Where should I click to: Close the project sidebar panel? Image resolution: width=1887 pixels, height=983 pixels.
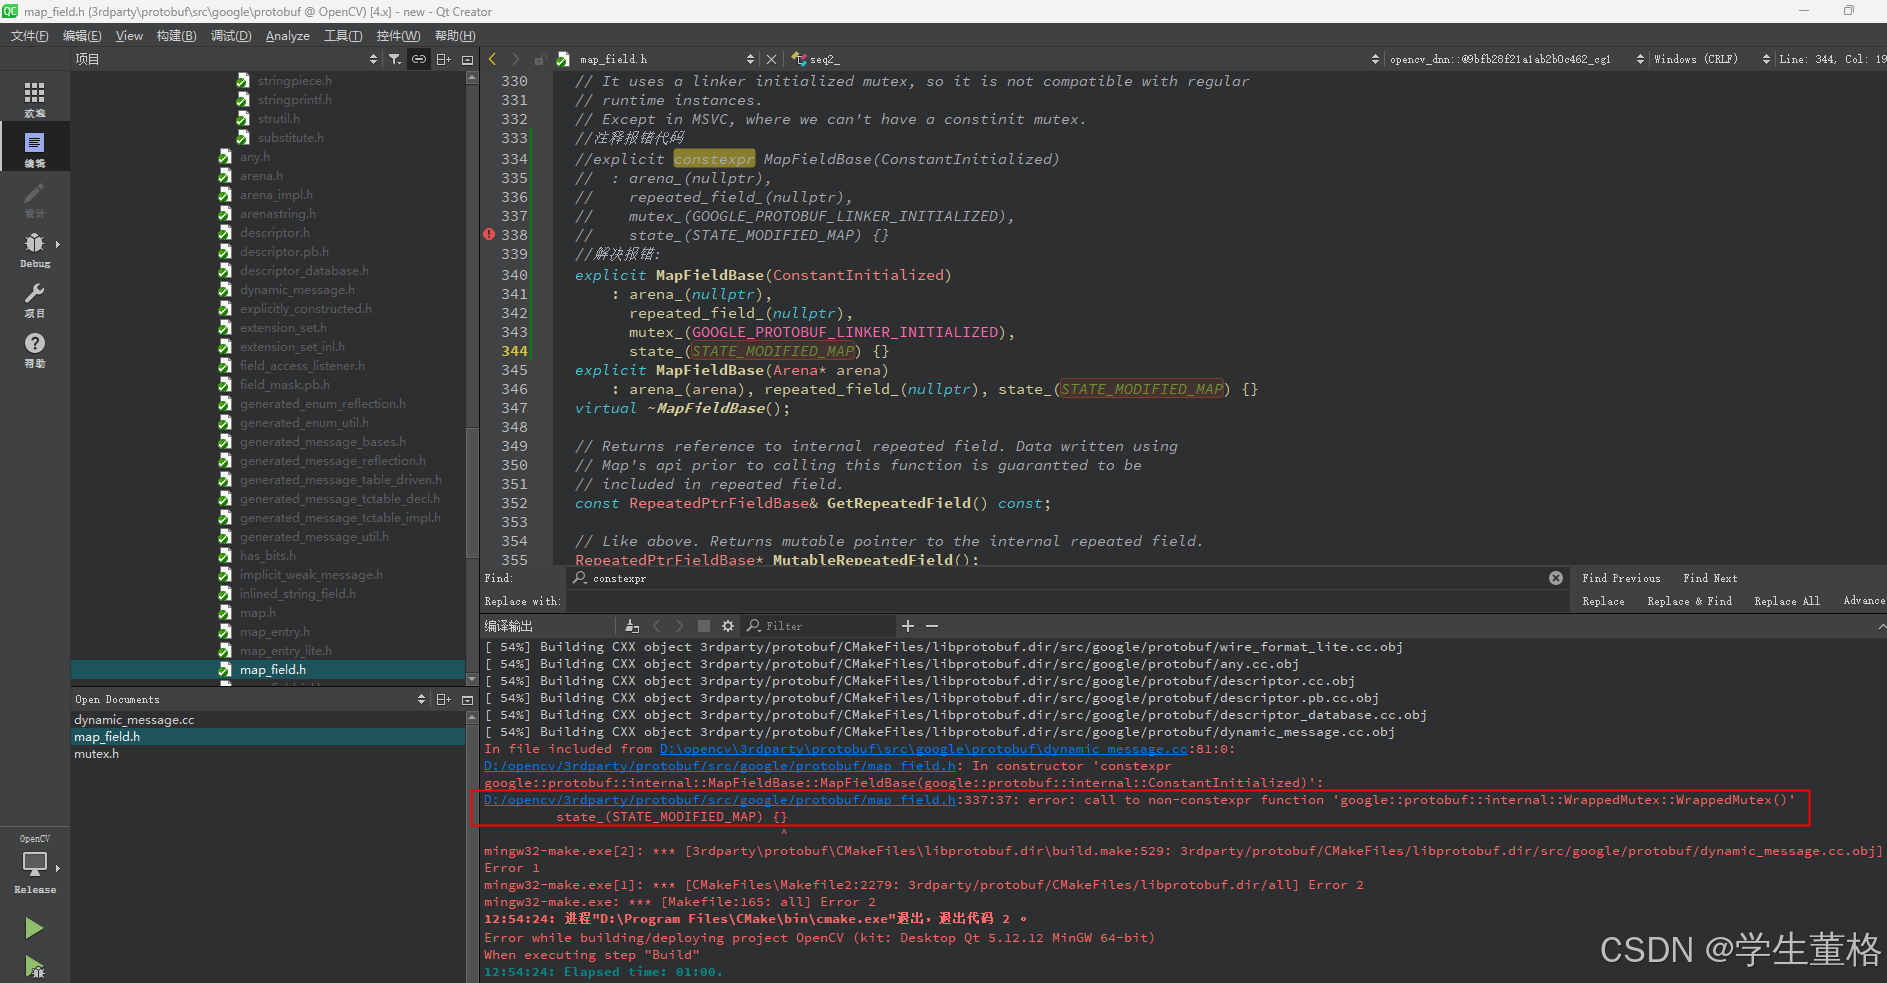tap(467, 59)
